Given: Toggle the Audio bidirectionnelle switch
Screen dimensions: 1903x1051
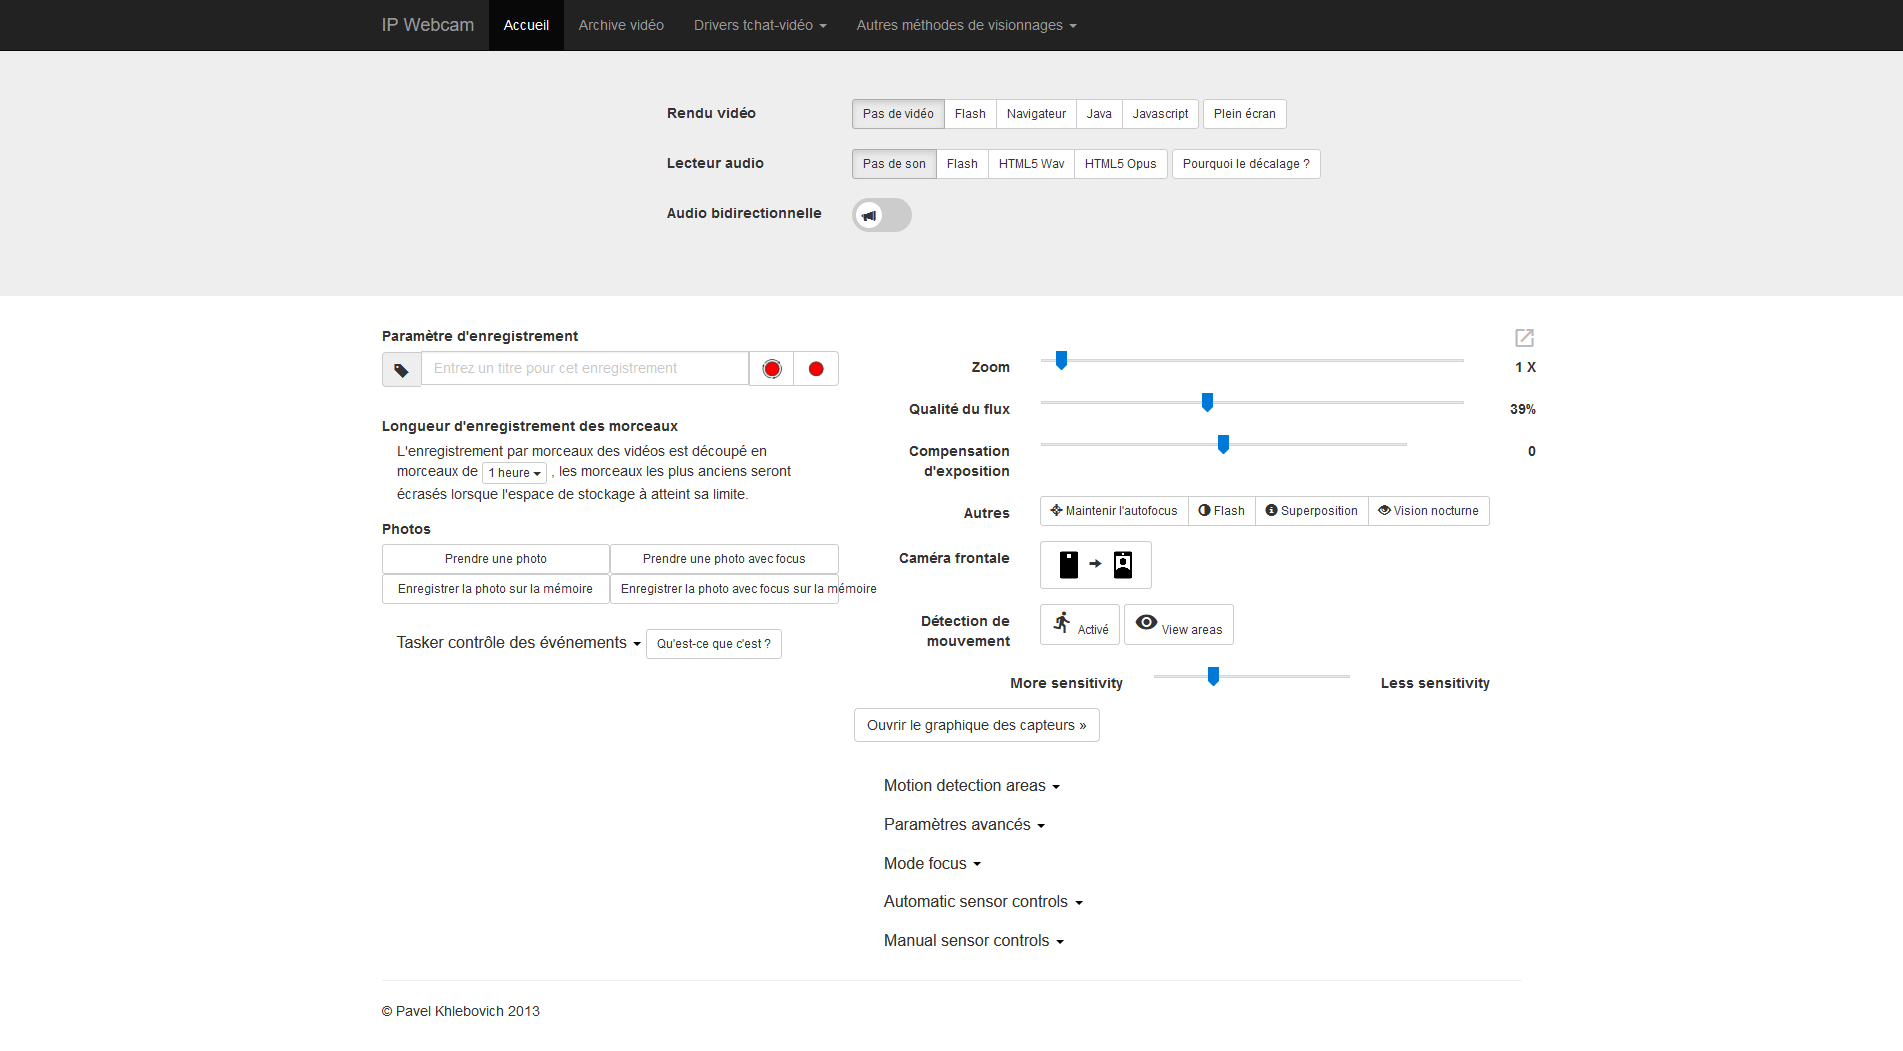Looking at the screenshot, I should (x=881, y=215).
